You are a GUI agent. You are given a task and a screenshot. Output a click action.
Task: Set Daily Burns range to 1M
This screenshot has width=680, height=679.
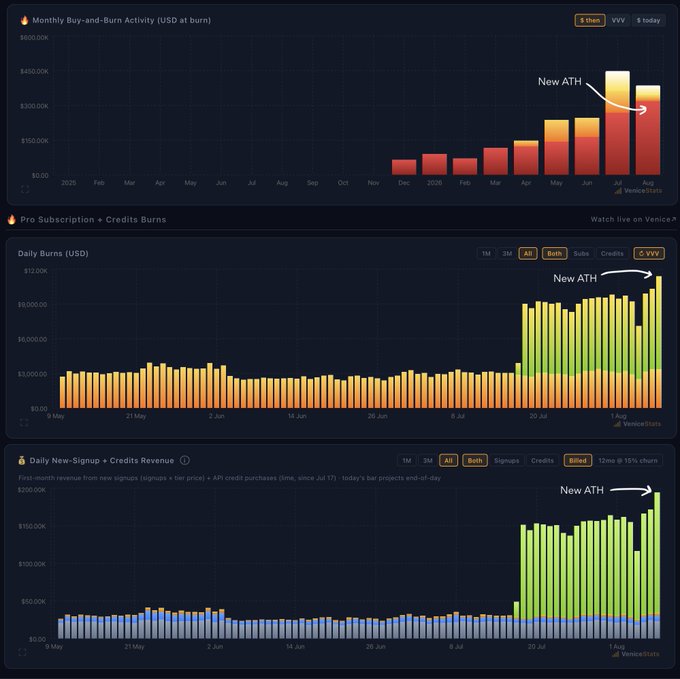pyautogui.click(x=486, y=254)
